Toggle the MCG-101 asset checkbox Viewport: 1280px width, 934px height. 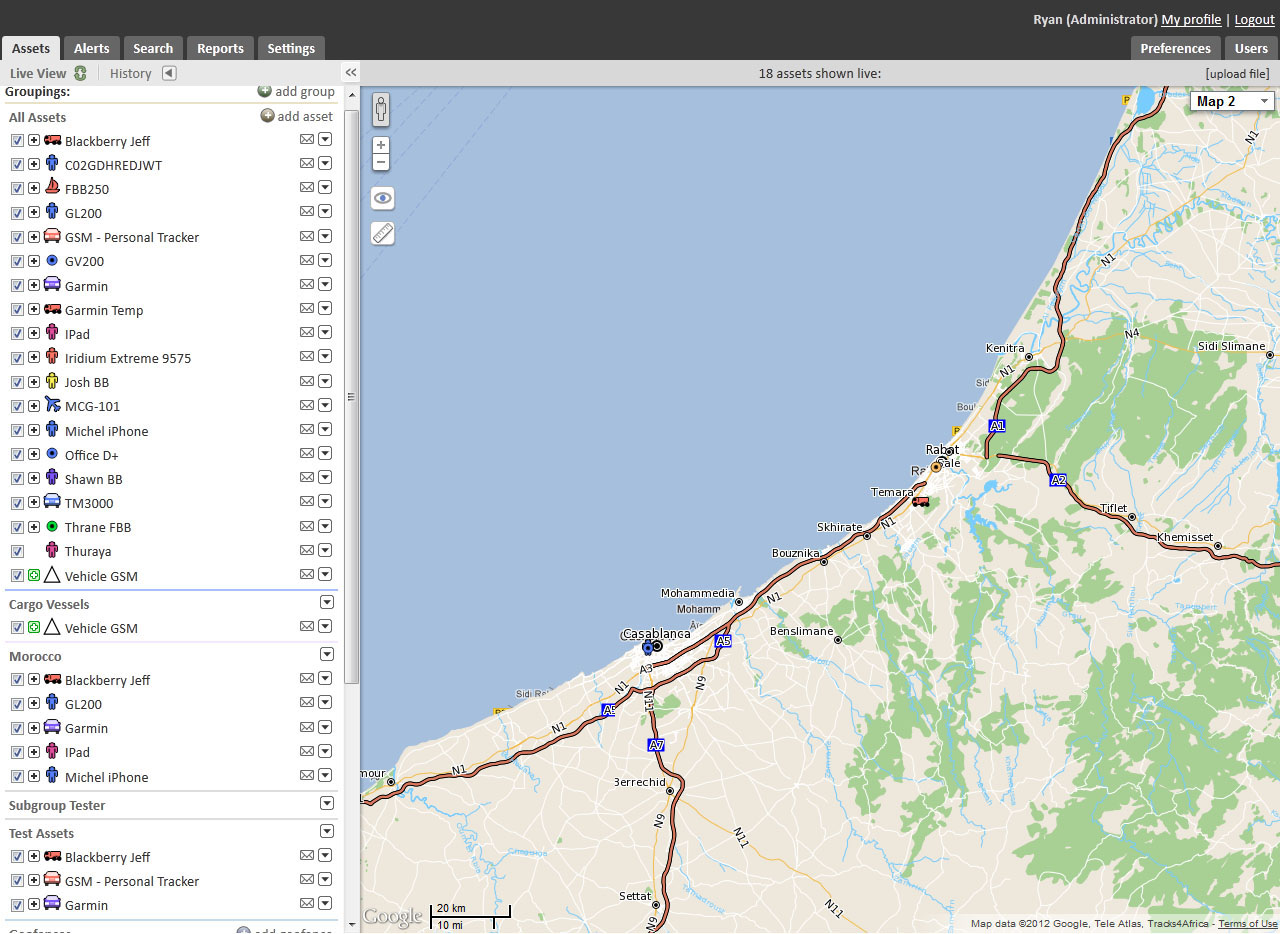click(17, 406)
